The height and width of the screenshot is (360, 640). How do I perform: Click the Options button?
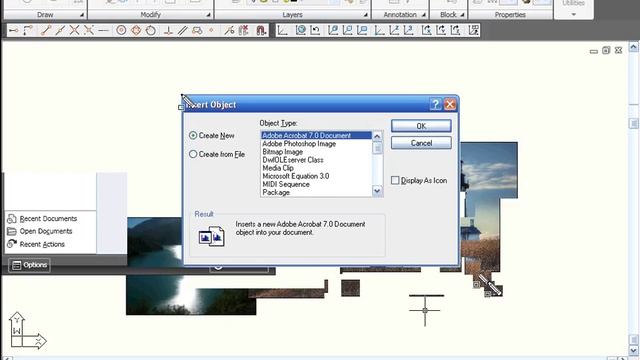(29, 265)
